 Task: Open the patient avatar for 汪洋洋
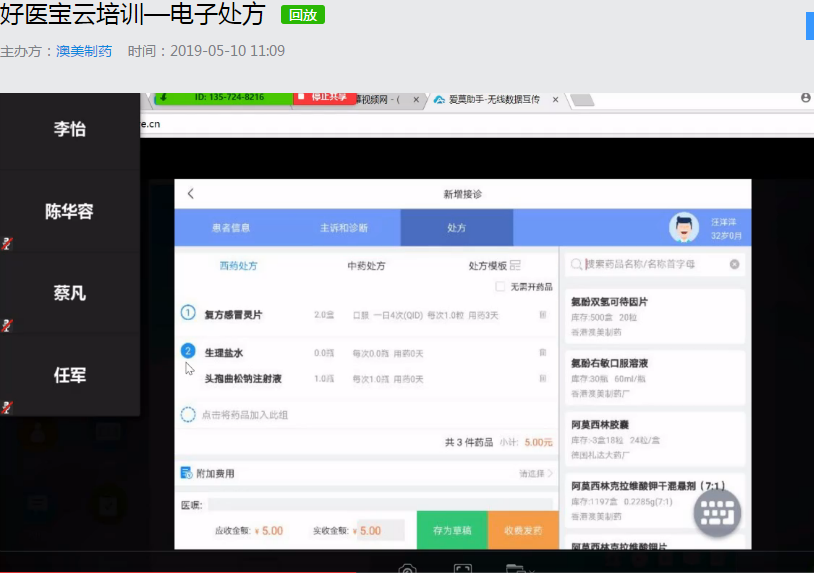click(x=684, y=228)
